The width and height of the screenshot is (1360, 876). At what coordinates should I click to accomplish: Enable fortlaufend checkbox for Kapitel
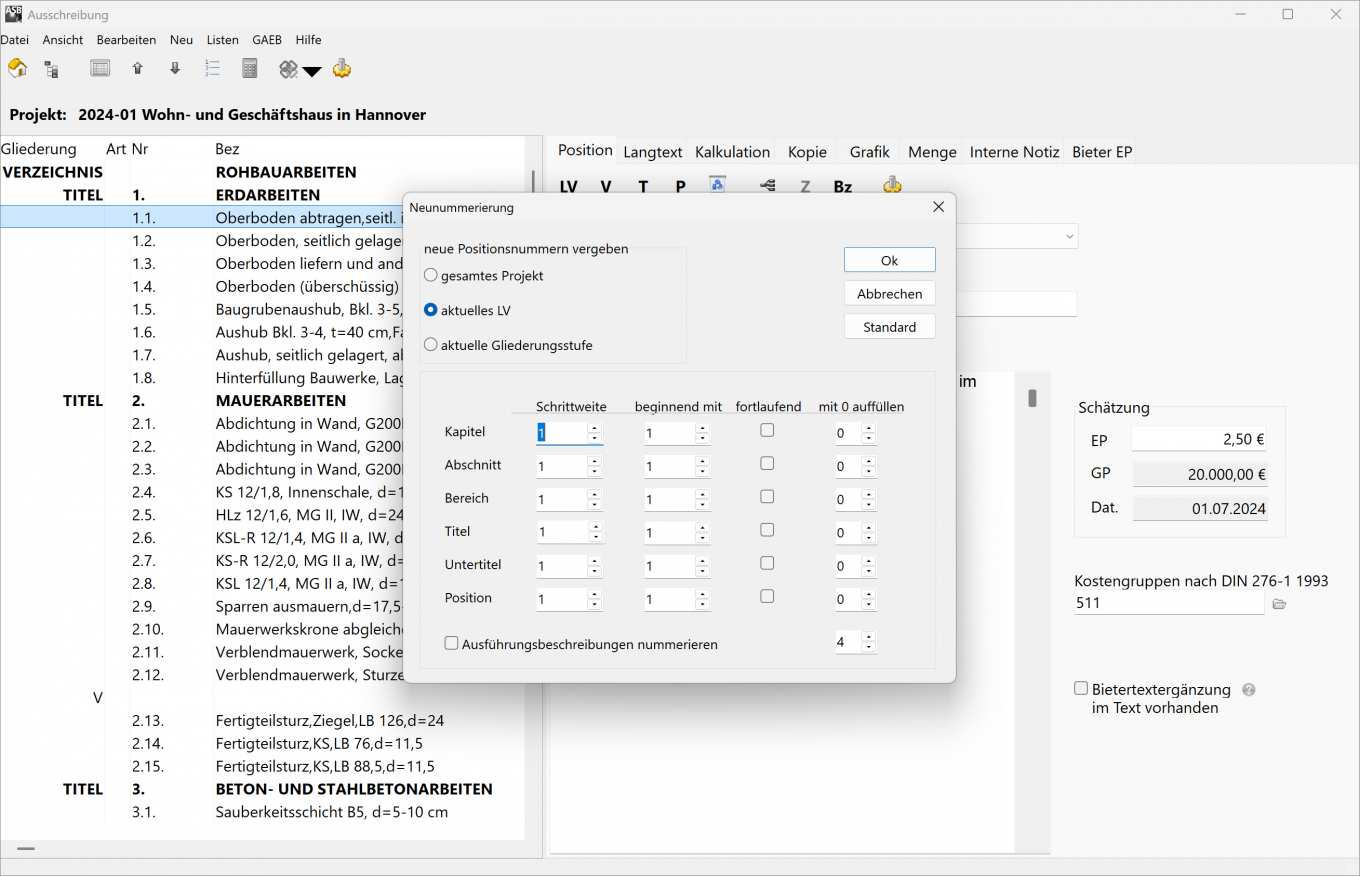(767, 430)
